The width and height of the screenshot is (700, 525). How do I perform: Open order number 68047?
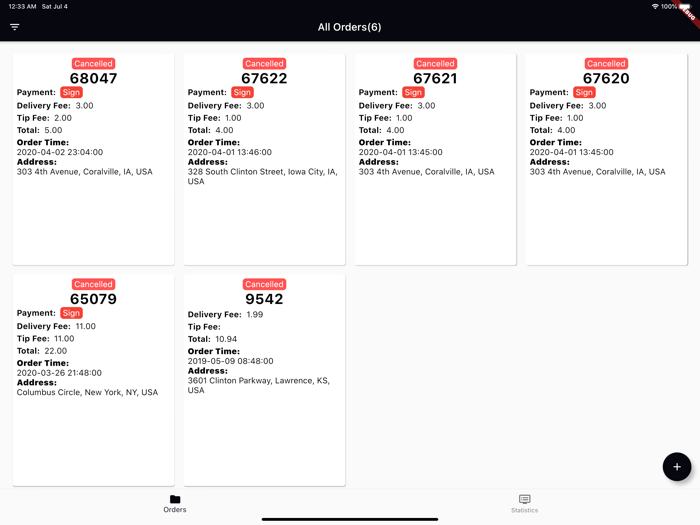click(x=93, y=78)
